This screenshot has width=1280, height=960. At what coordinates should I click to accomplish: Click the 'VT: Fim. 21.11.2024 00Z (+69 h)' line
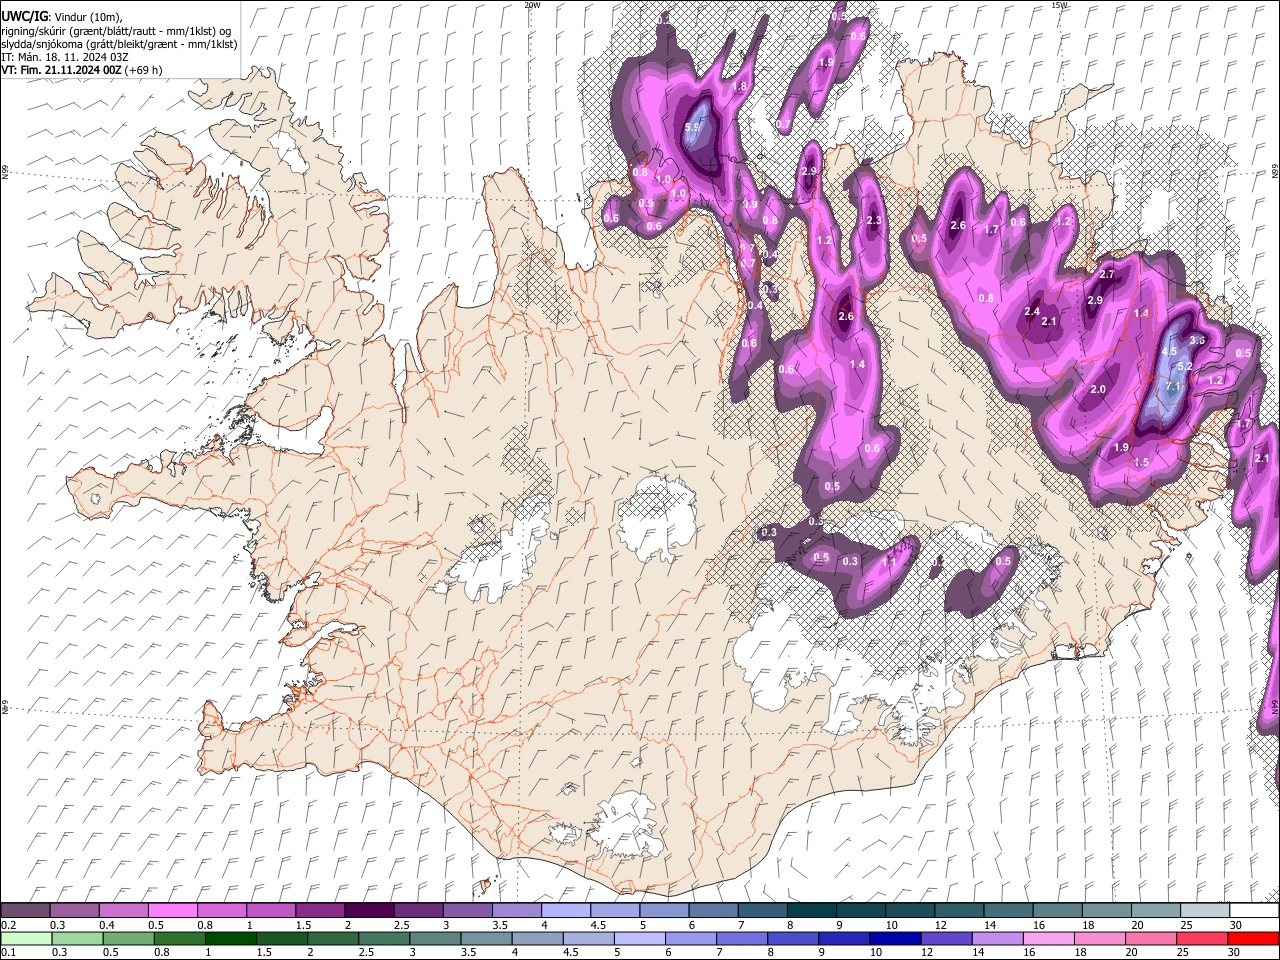(x=82, y=70)
